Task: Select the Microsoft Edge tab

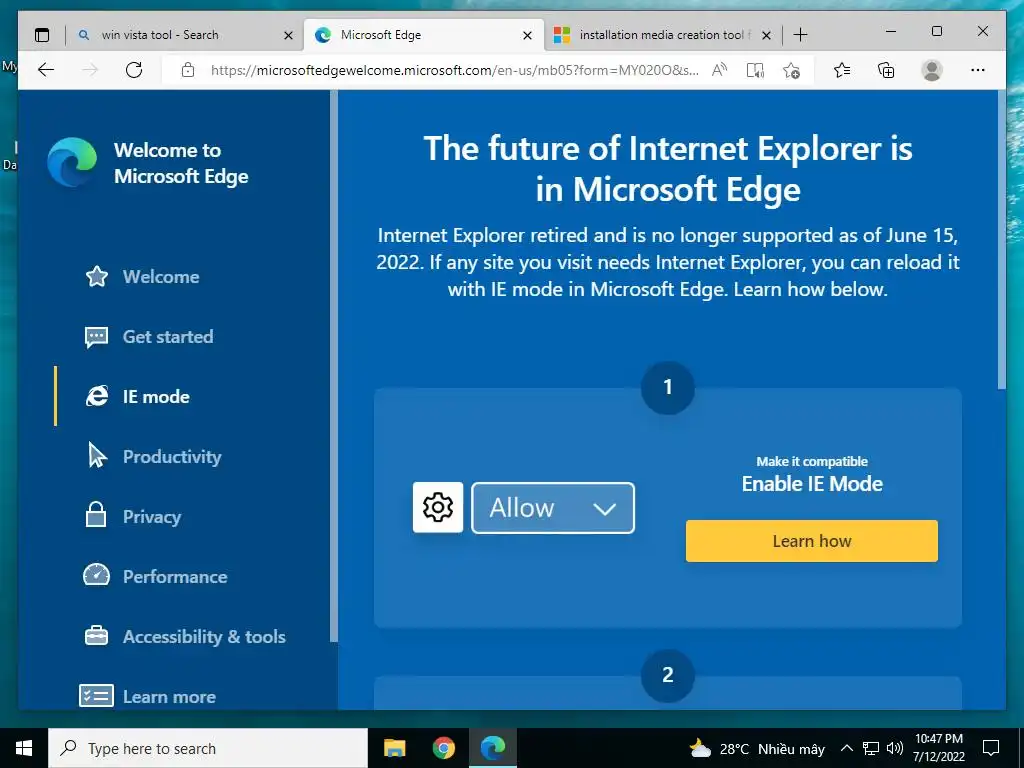Action: [x=424, y=35]
